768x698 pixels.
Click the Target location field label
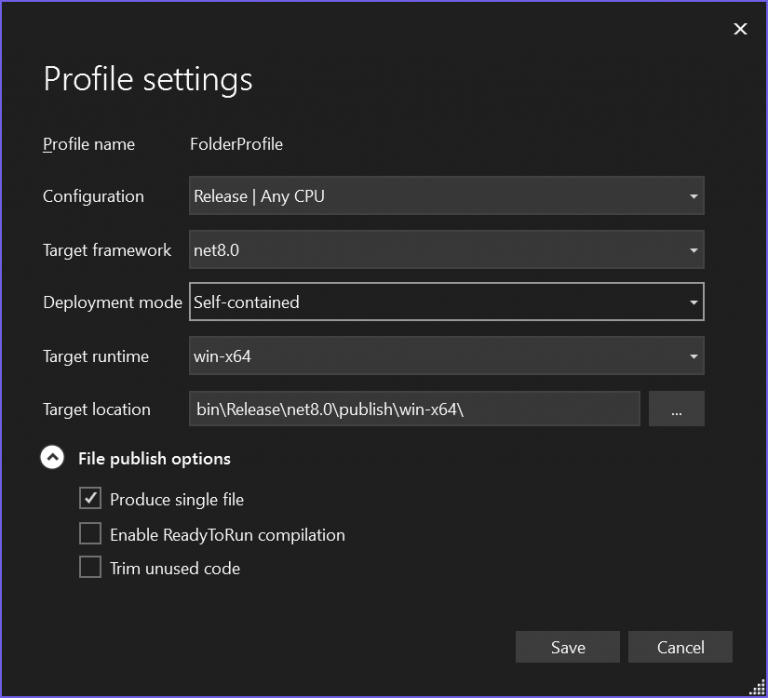point(96,409)
